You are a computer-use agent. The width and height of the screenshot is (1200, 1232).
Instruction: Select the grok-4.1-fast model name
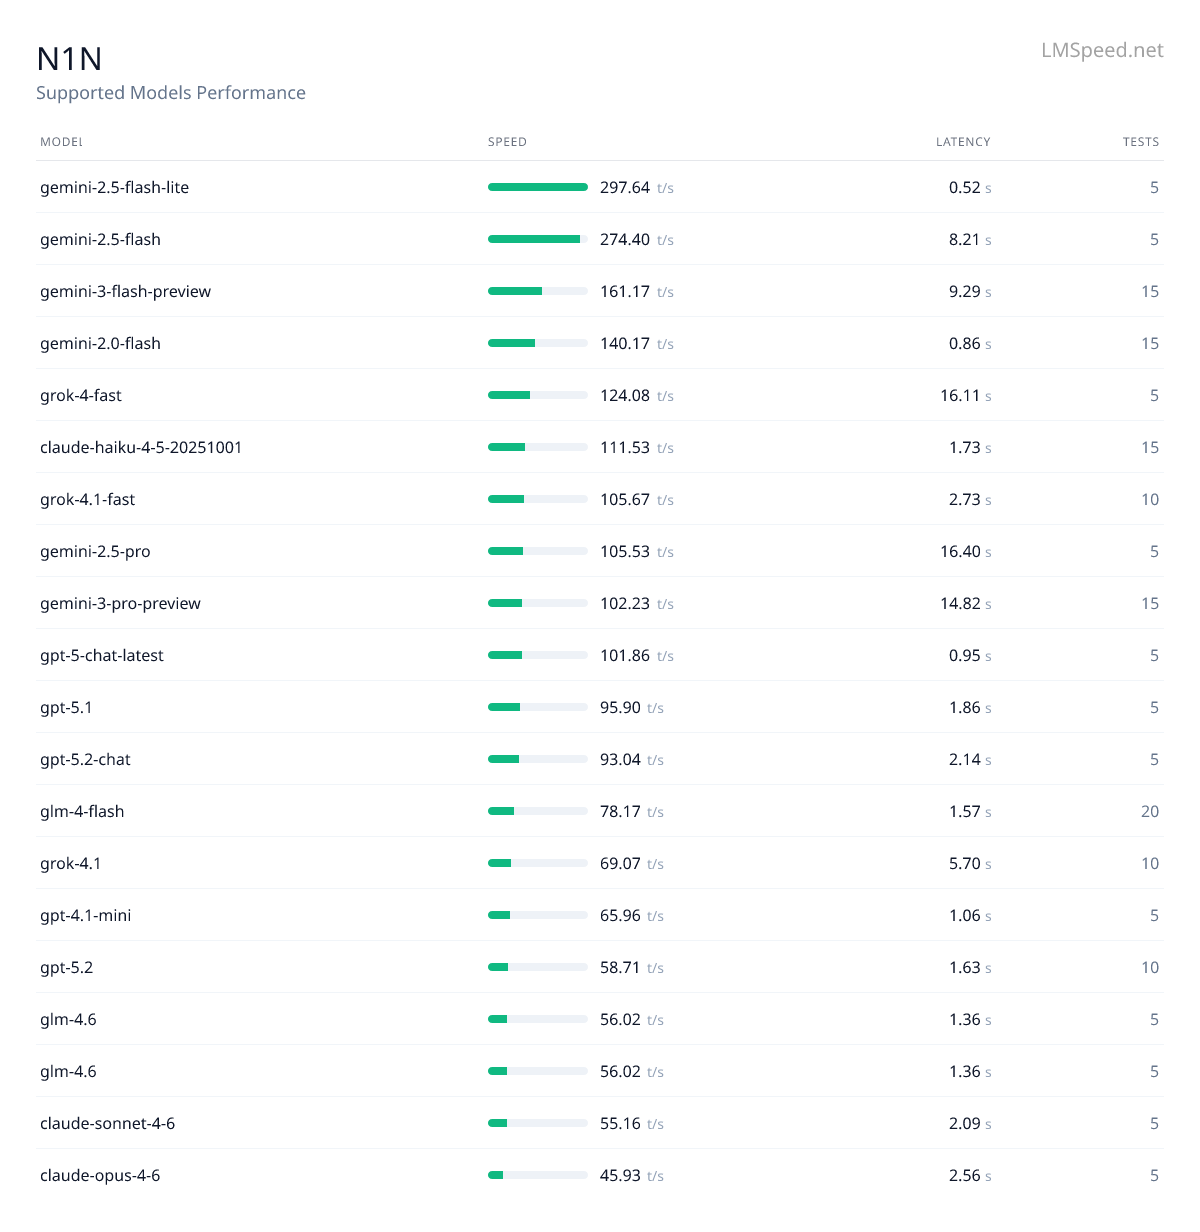(87, 499)
